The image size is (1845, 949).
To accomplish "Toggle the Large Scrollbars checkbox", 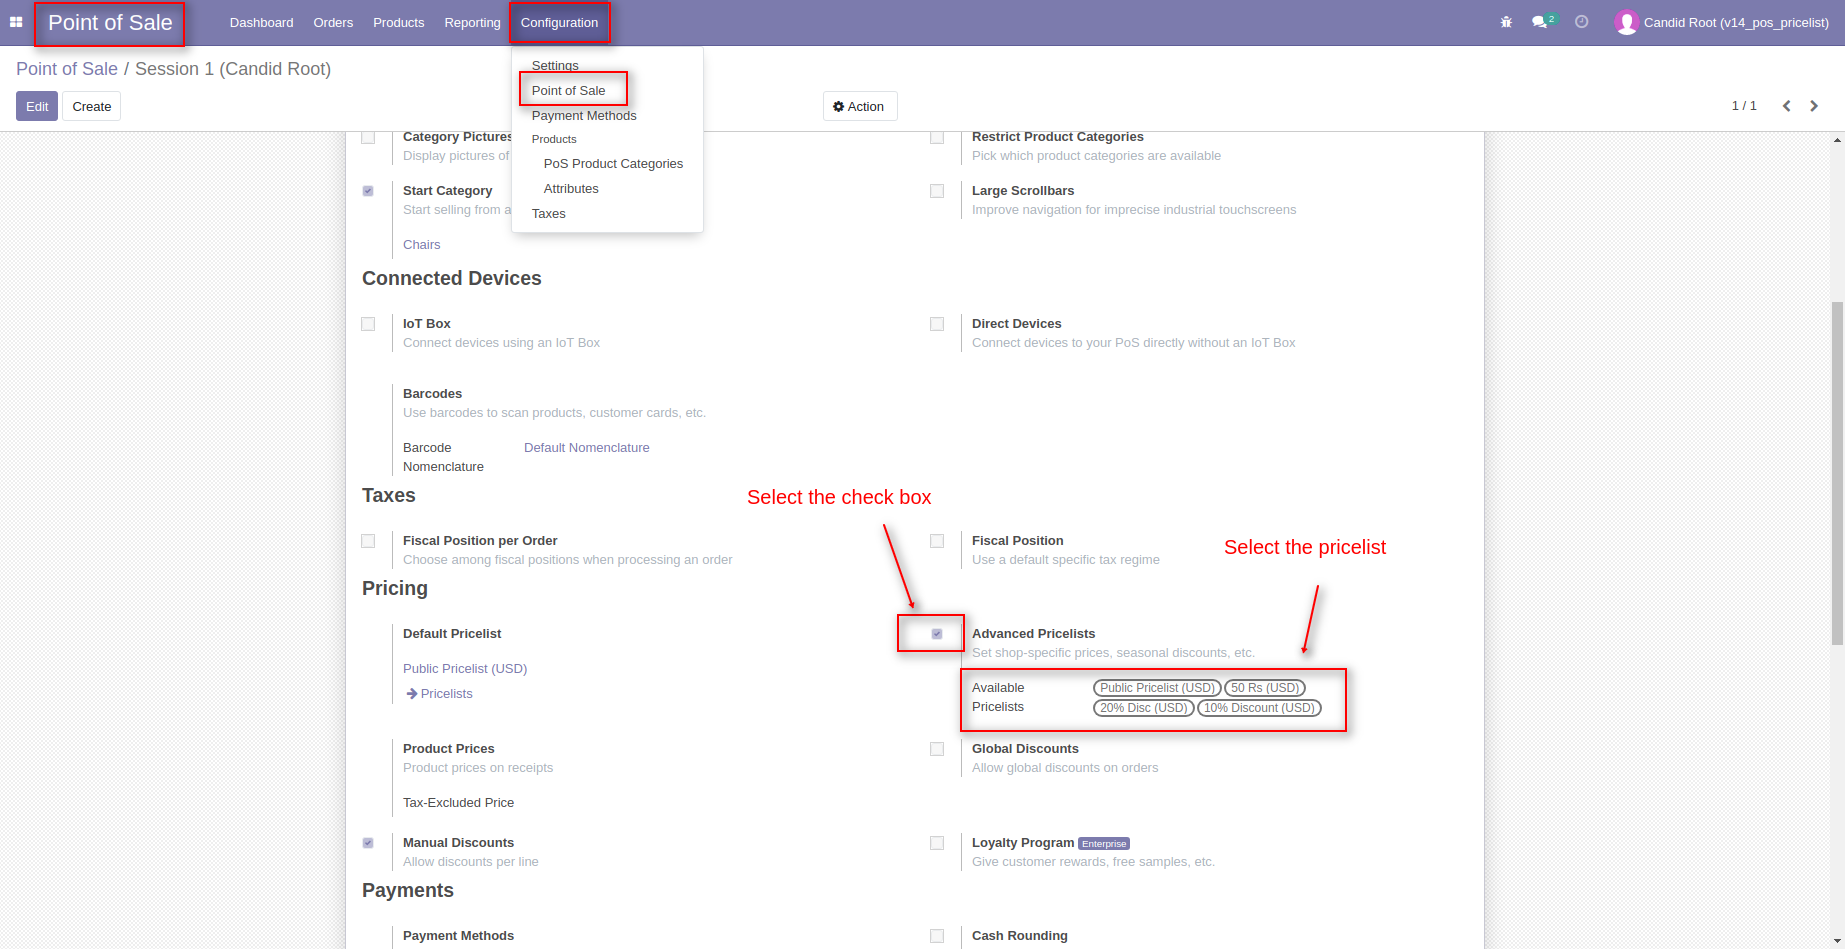I will tap(937, 191).
